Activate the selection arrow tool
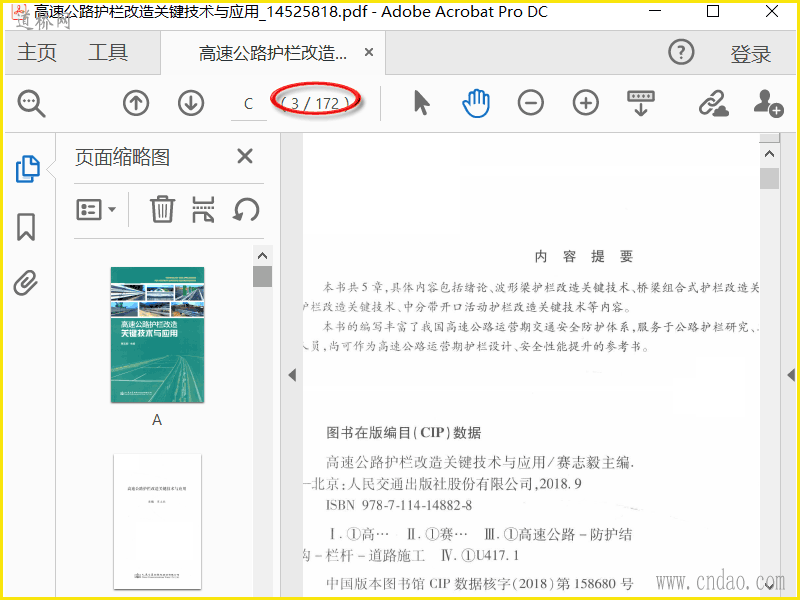 coord(421,103)
